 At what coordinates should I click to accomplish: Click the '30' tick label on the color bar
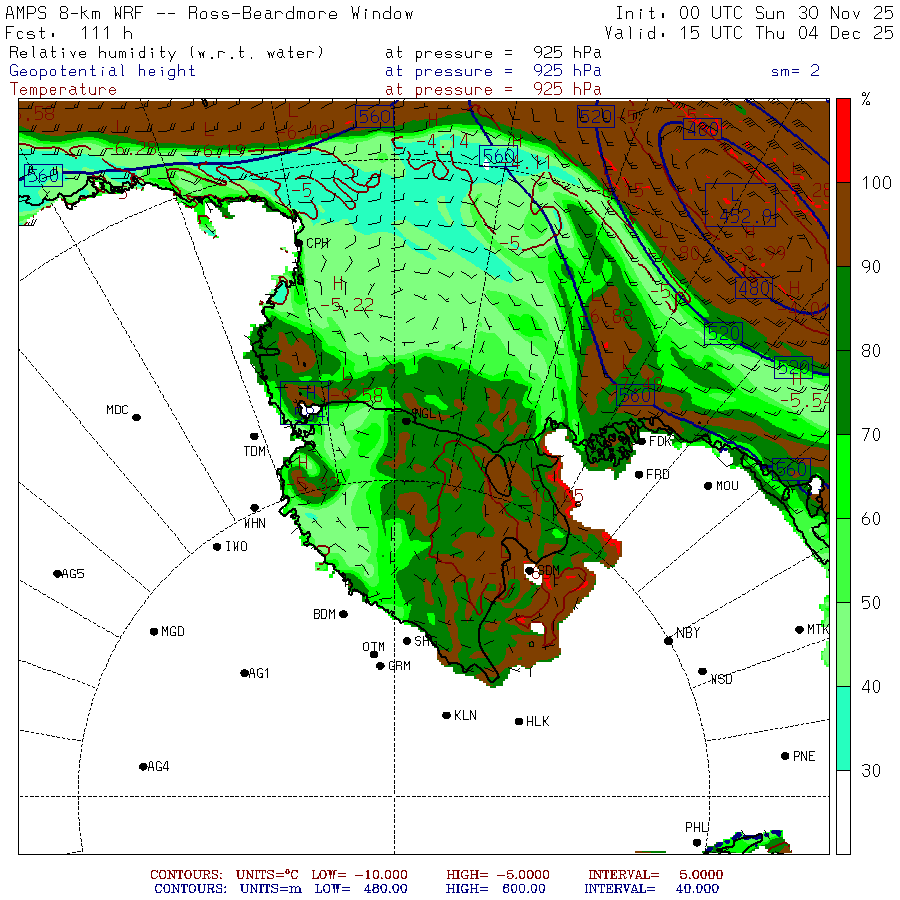(x=871, y=771)
